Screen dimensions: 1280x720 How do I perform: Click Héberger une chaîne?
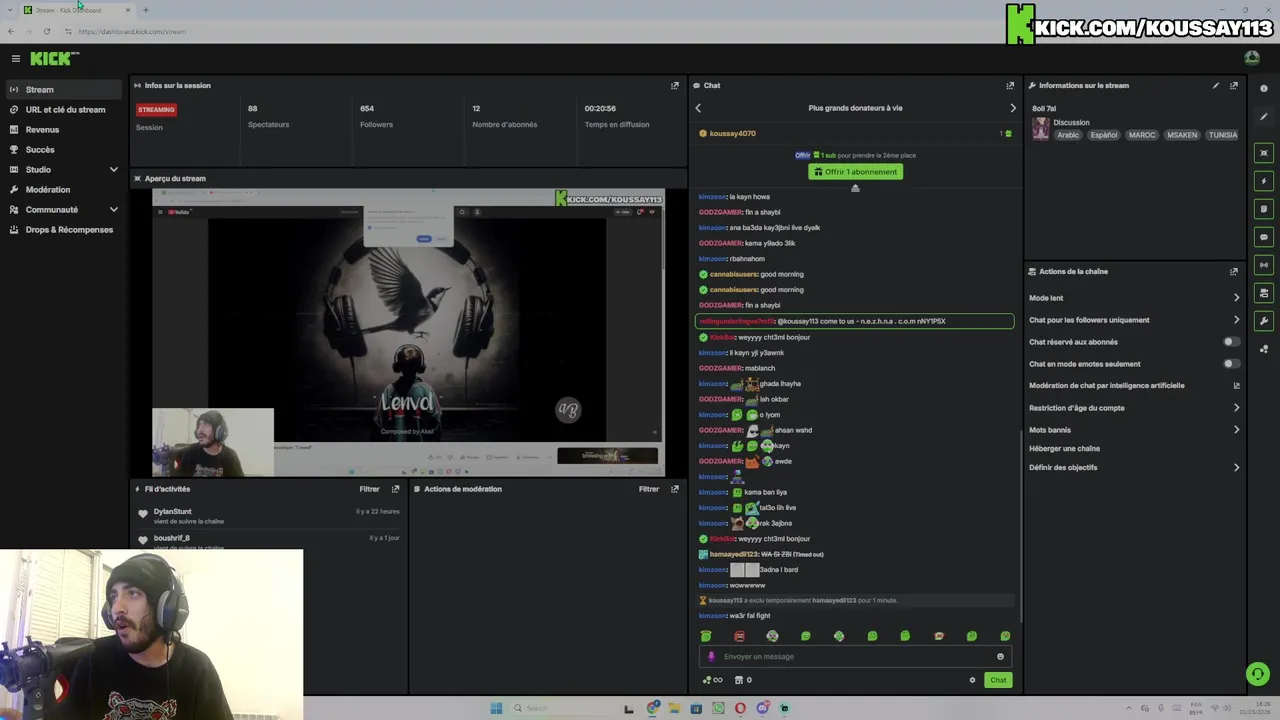tap(1064, 449)
